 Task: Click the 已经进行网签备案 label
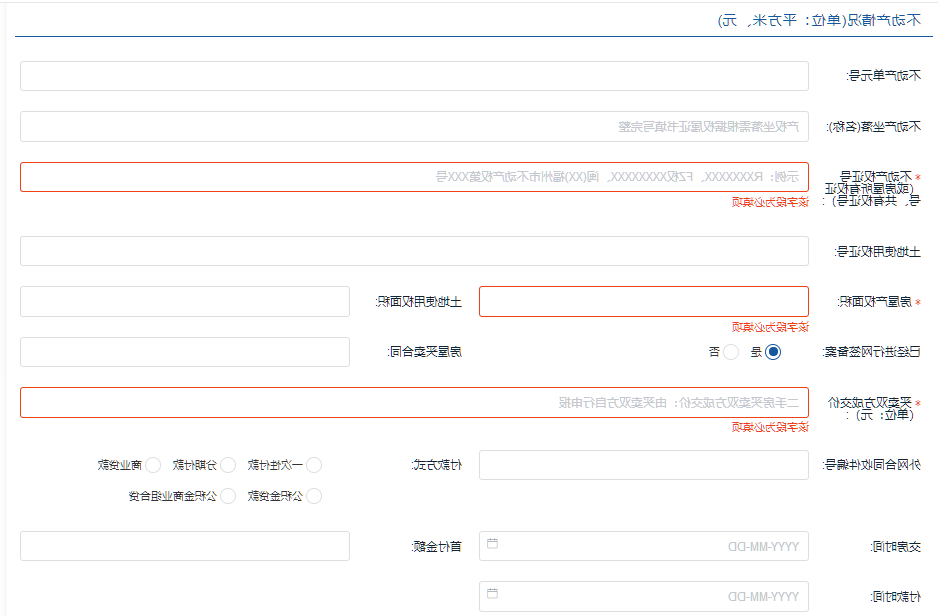click(872, 352)
